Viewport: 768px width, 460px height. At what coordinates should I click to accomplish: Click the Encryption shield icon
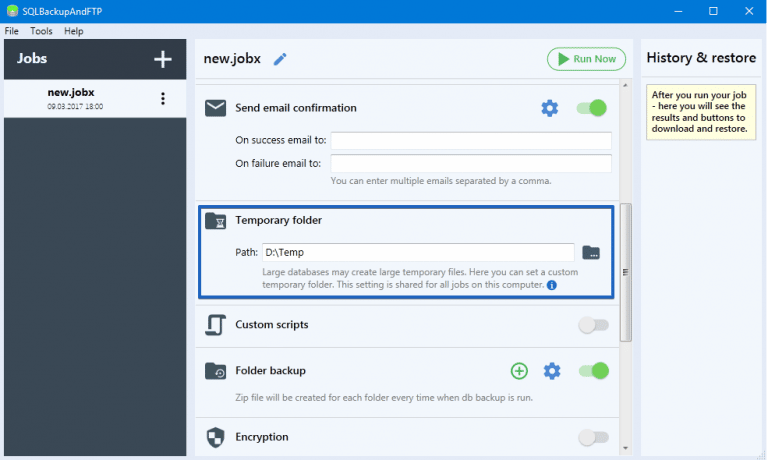click(216, 437)
